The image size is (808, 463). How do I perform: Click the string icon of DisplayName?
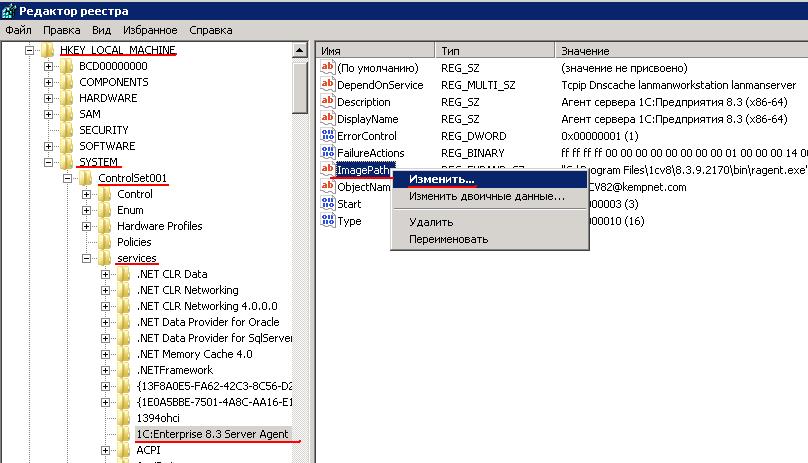[327, 119]
